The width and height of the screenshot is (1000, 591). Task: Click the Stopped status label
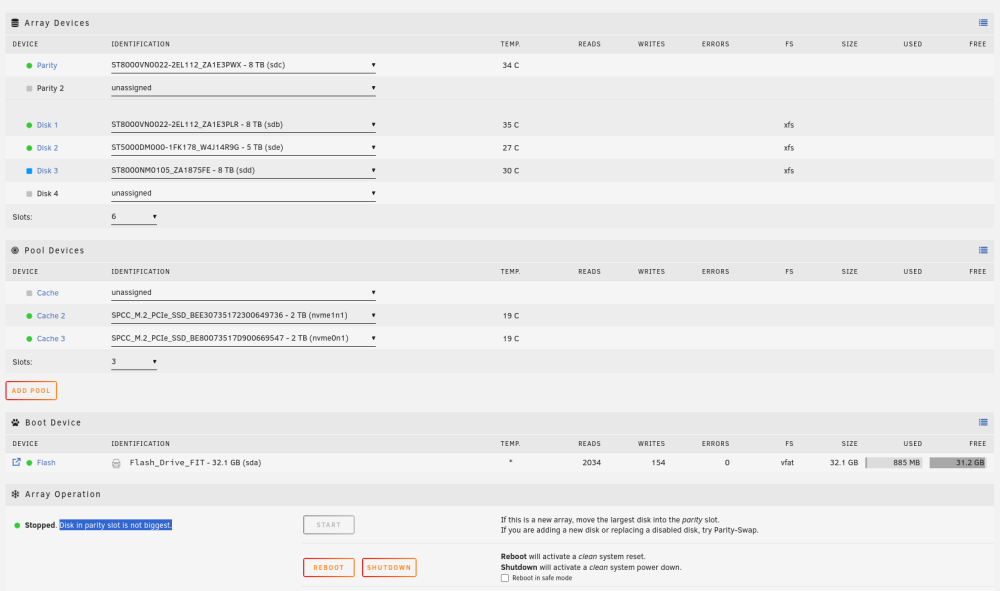40,525
